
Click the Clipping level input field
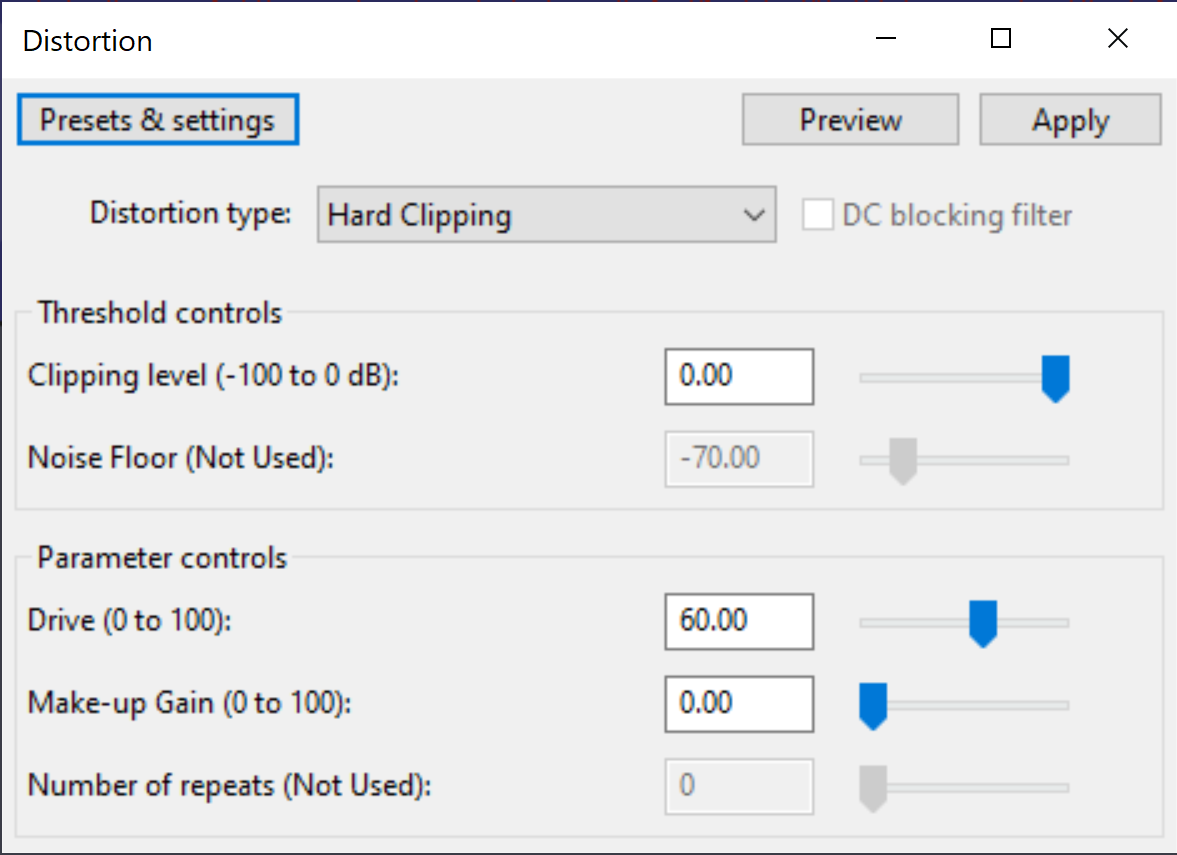(738, 376)
